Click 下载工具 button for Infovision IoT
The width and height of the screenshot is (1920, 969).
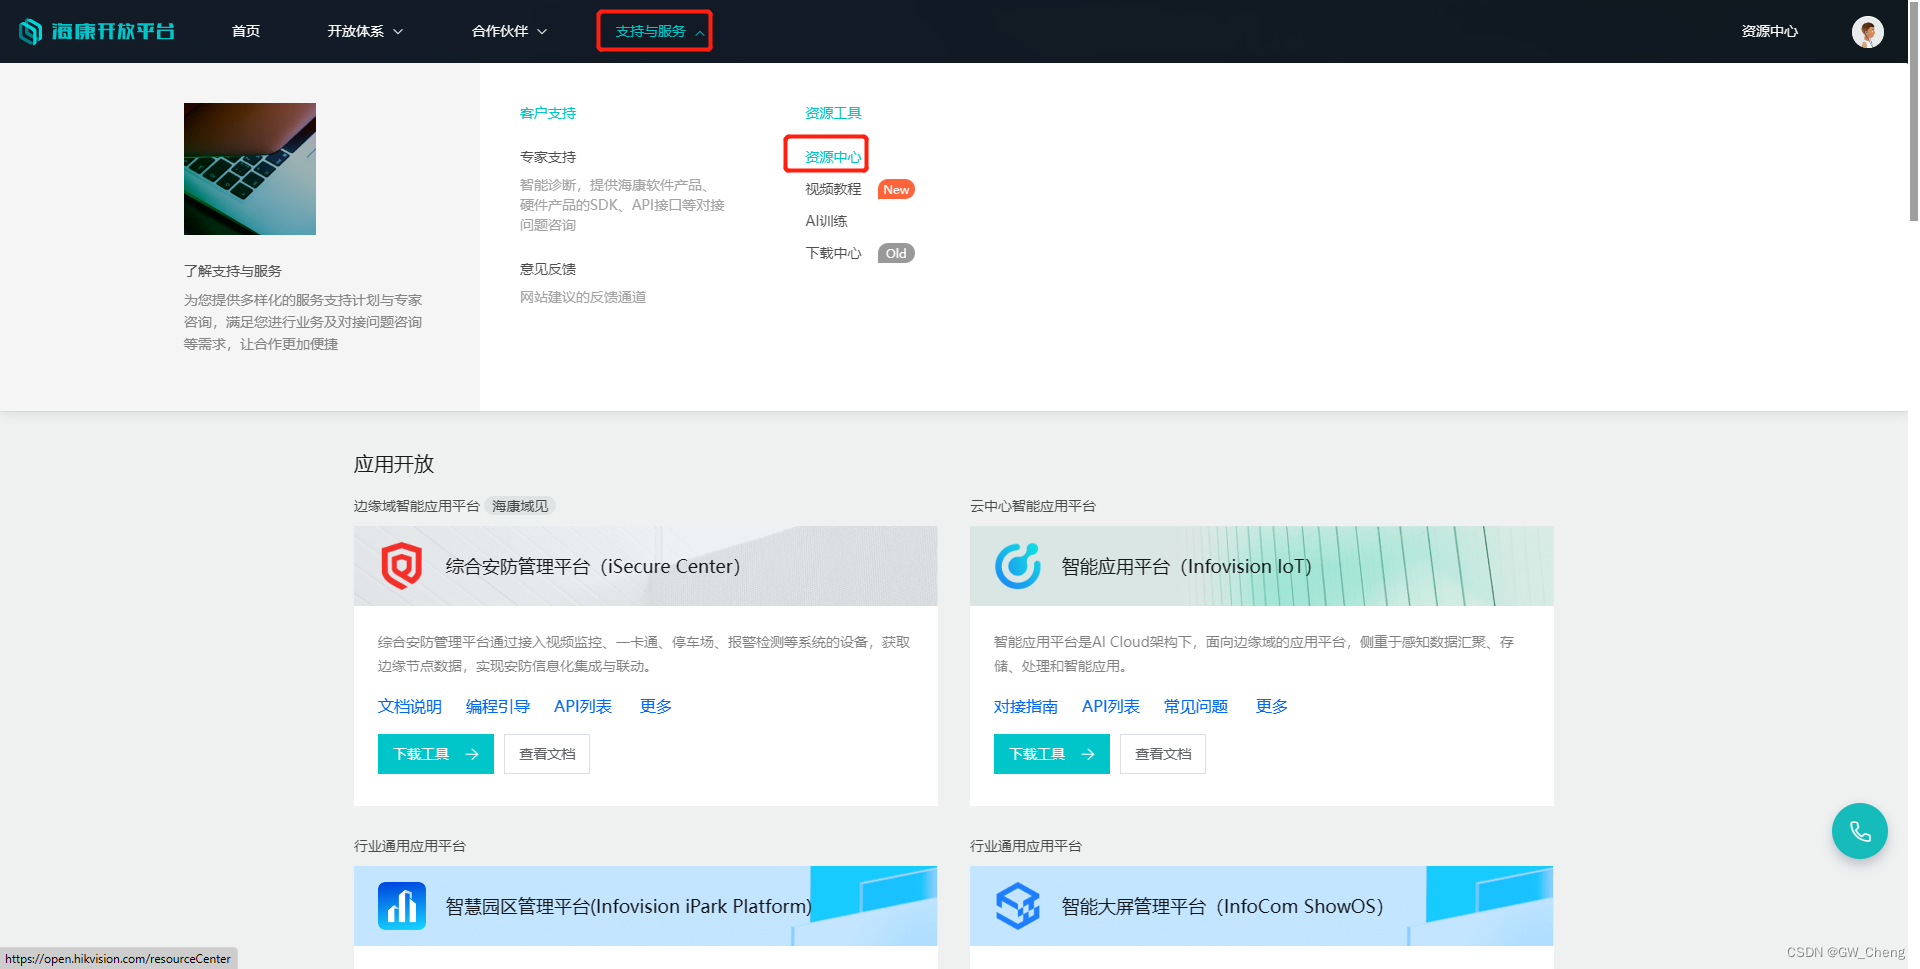pos(1052,754)
